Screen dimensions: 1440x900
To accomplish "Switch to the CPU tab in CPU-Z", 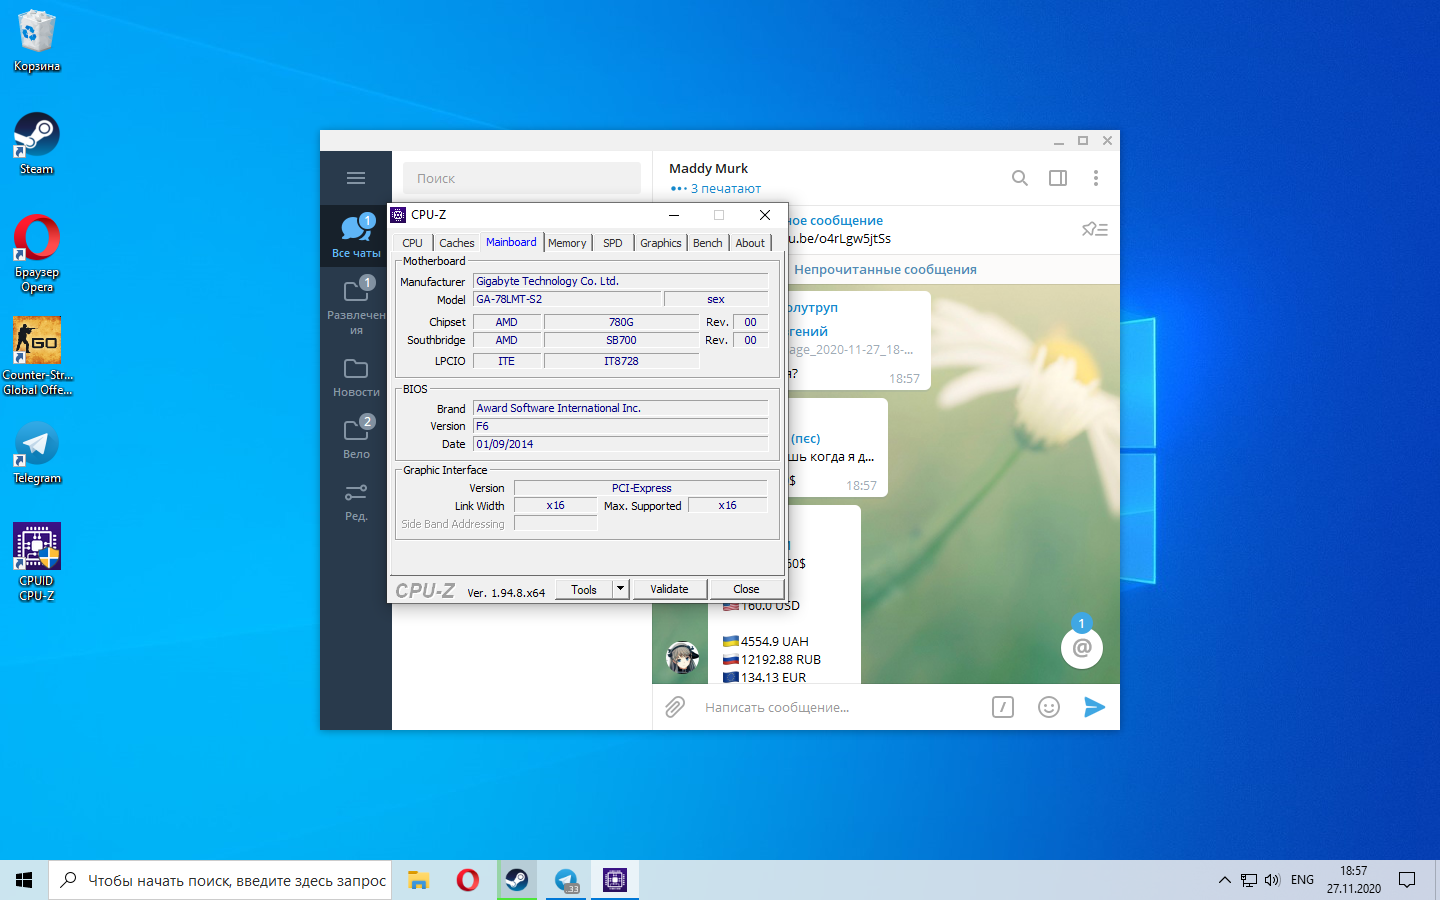I will point(412,243).
